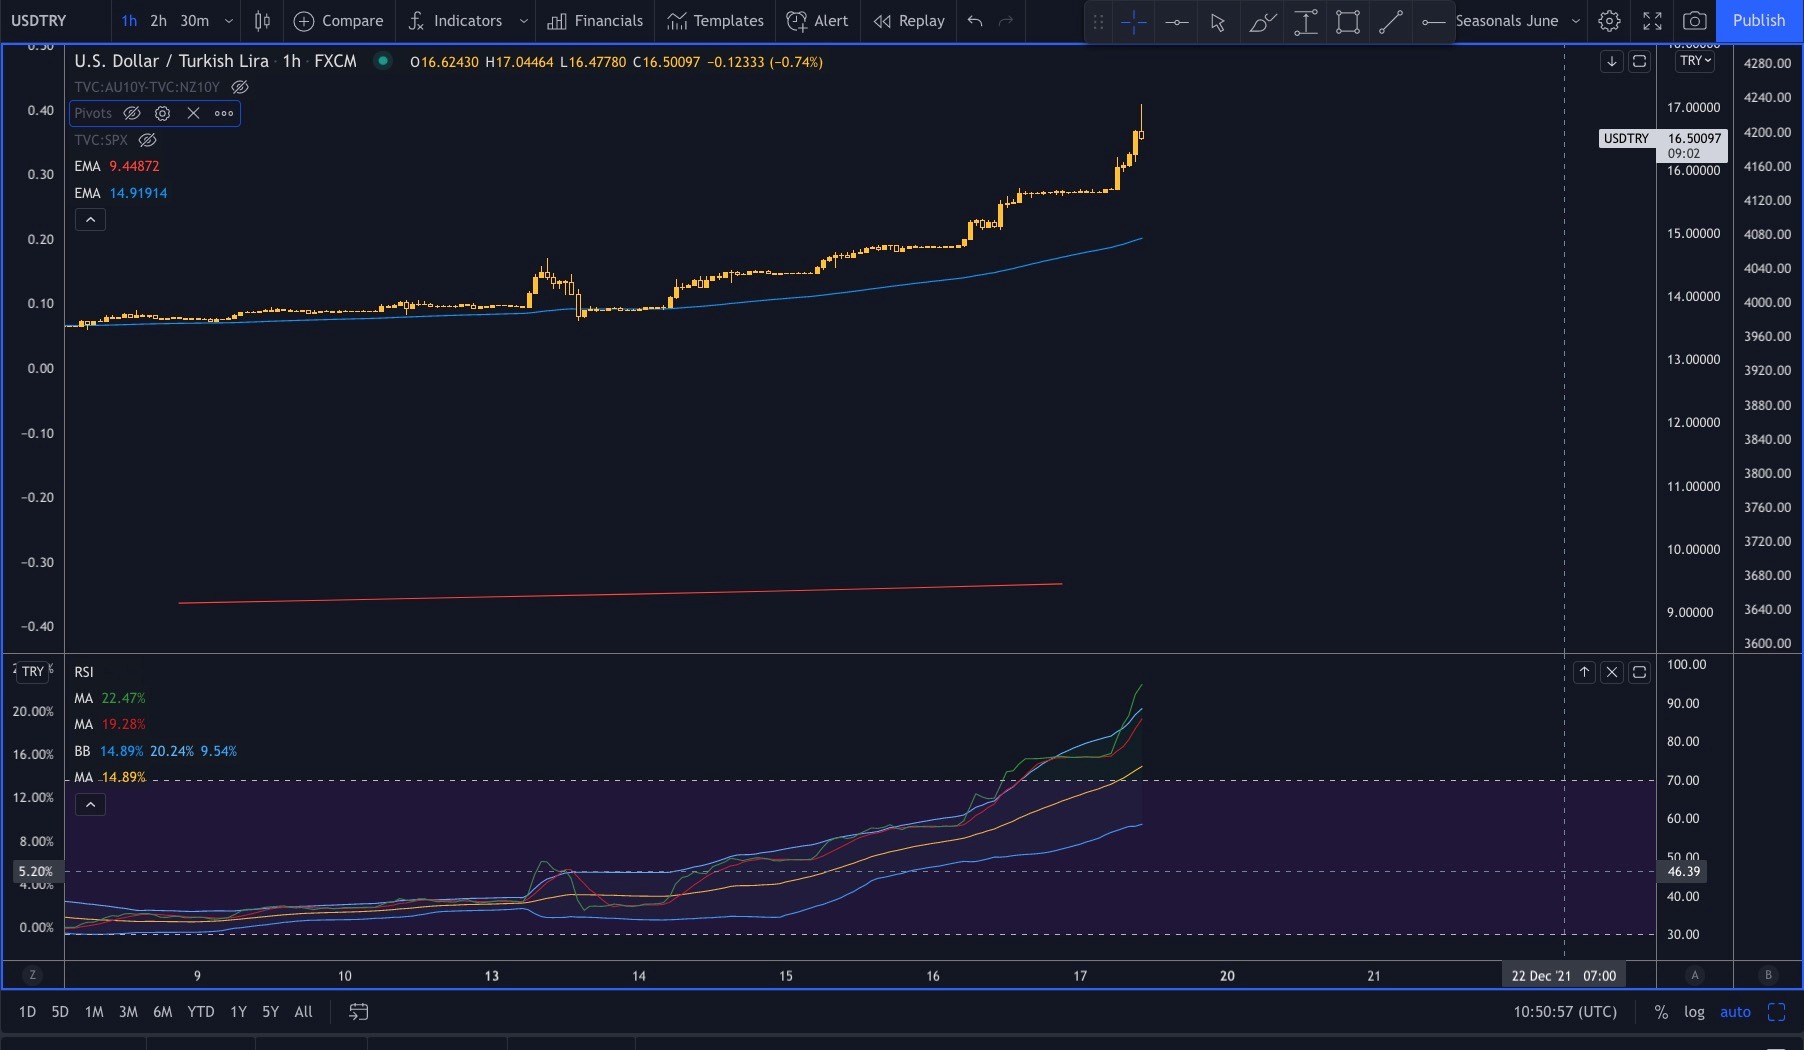Show hidden TVC:AU10Y-TVC:NZ10Y series
1804x1050 pixels.
(240, 87)
